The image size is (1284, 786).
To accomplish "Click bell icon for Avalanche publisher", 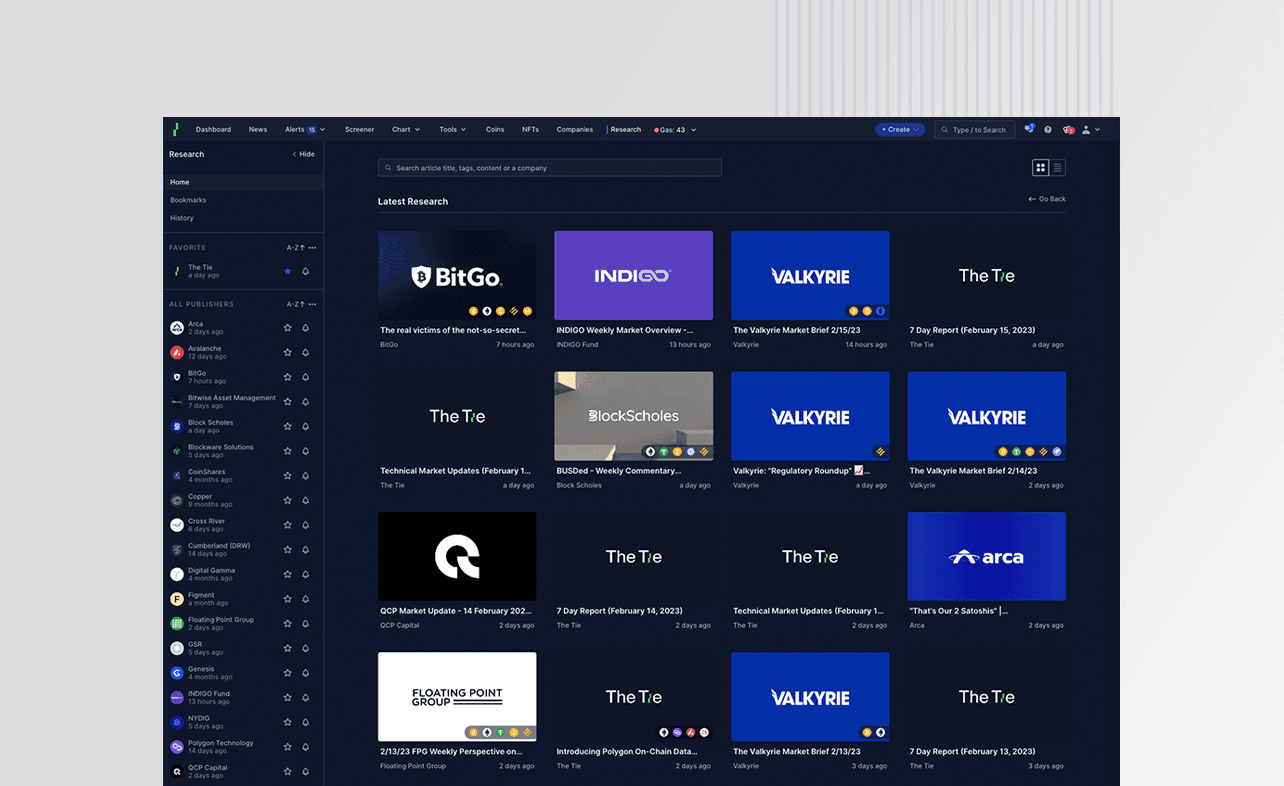I will tap(306, 352).
